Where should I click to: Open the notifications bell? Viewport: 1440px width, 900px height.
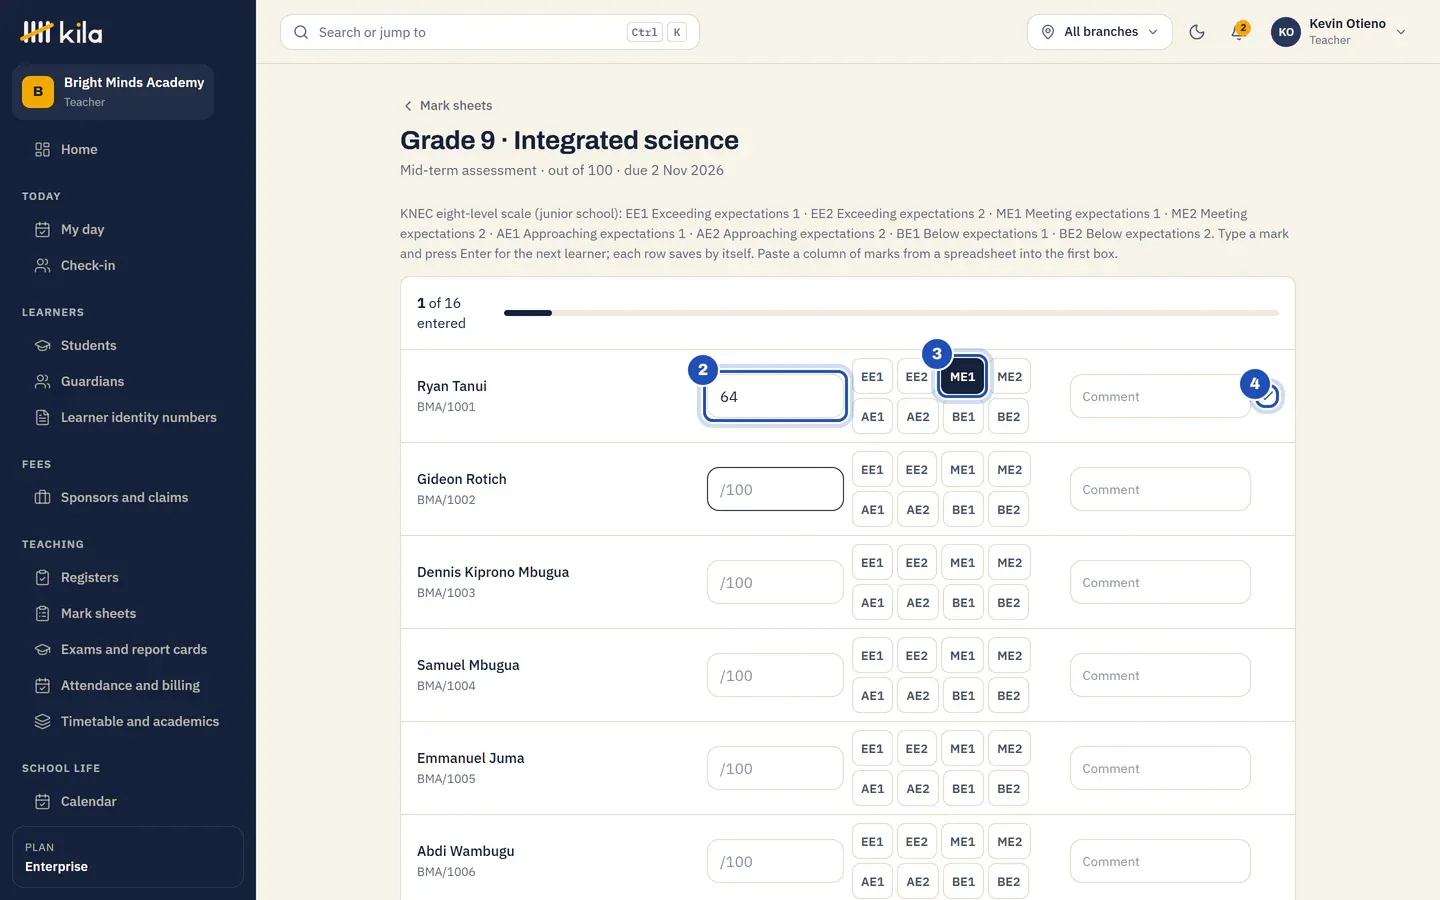pyautogui.click(x=1238, y=32)
